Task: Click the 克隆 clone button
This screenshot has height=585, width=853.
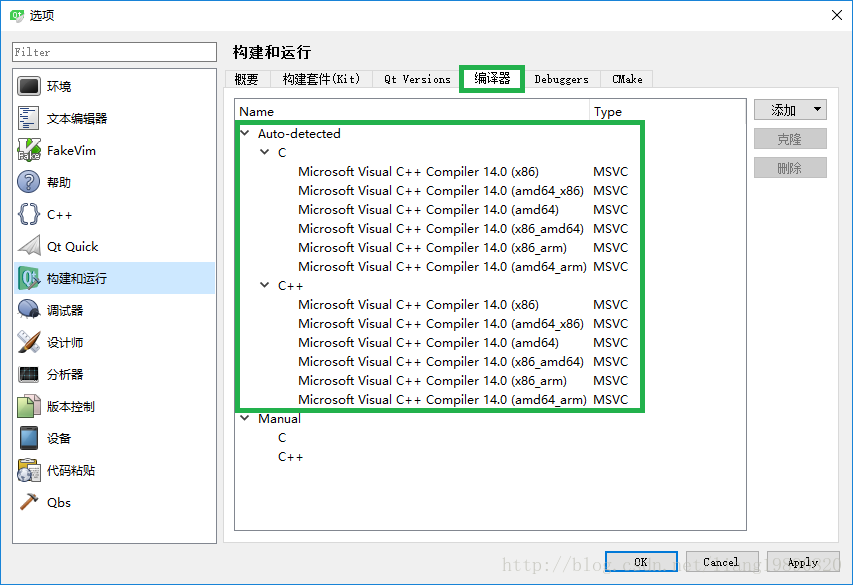Action: click(x=790, y=139)
